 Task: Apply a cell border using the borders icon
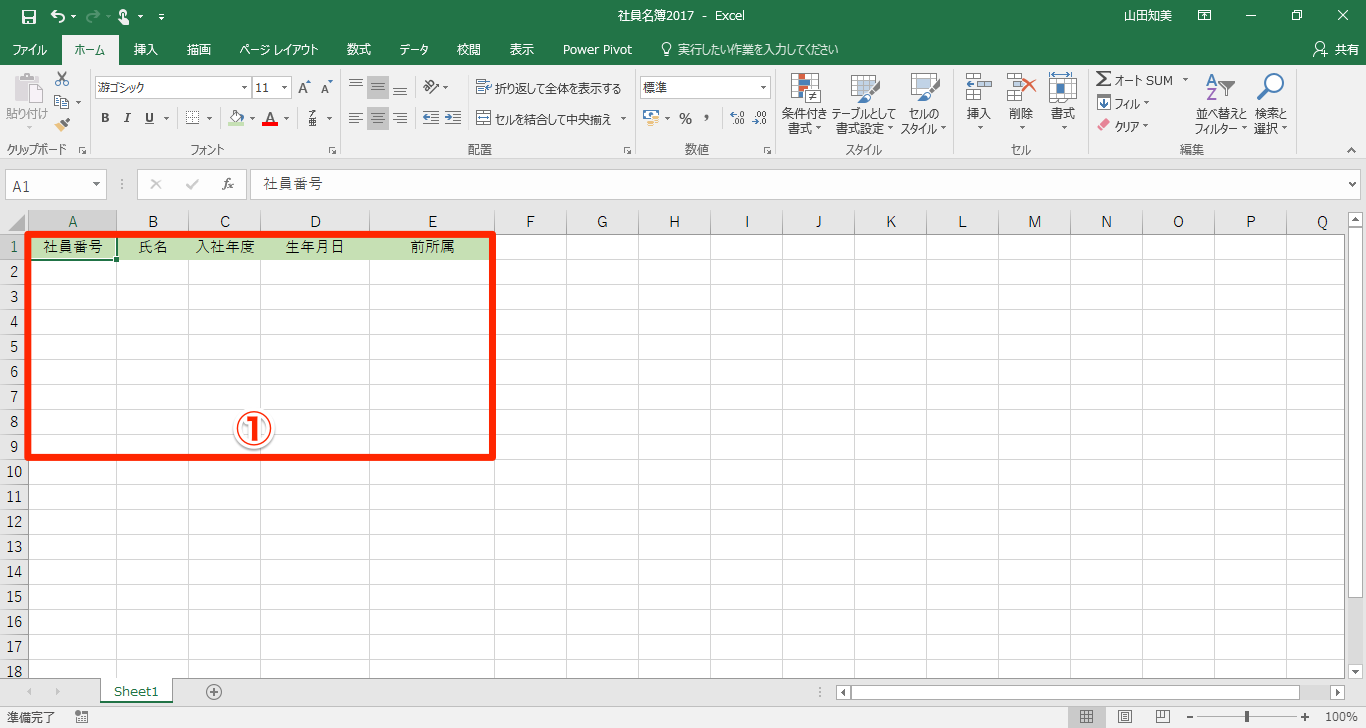pyautogui.click(x=193, y=118)
